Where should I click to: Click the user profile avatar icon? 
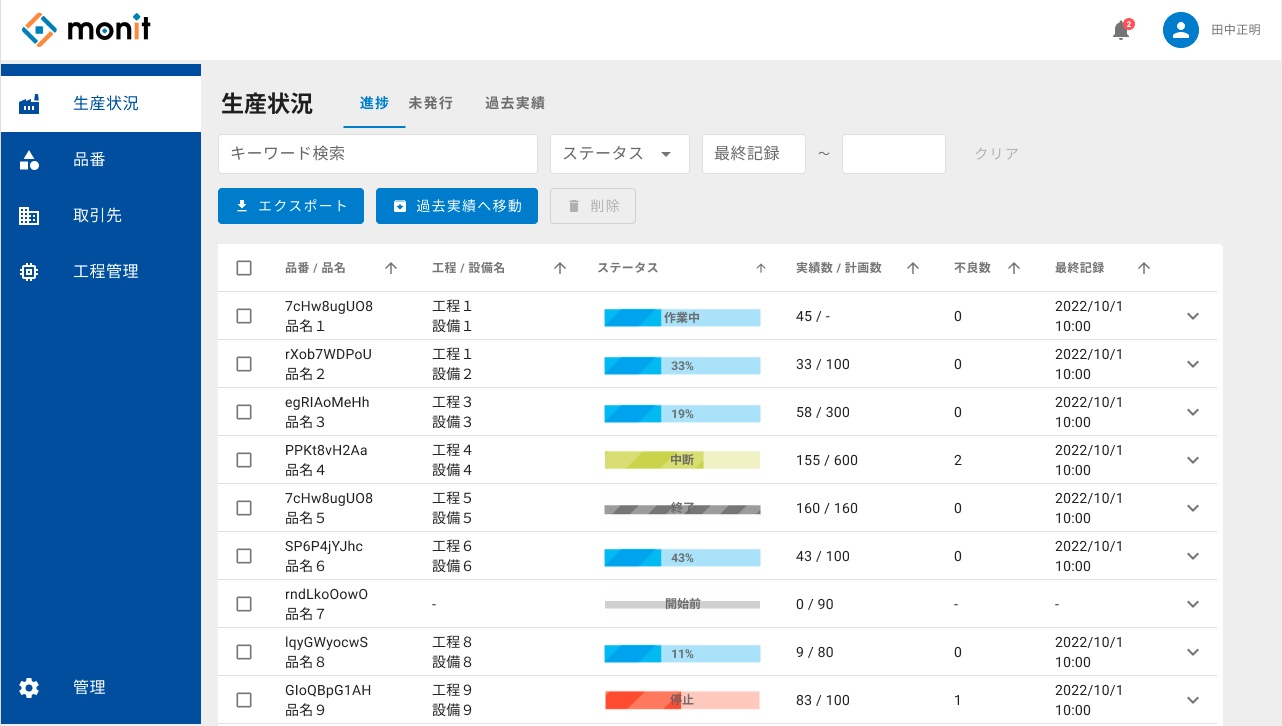coord(1180,30)
